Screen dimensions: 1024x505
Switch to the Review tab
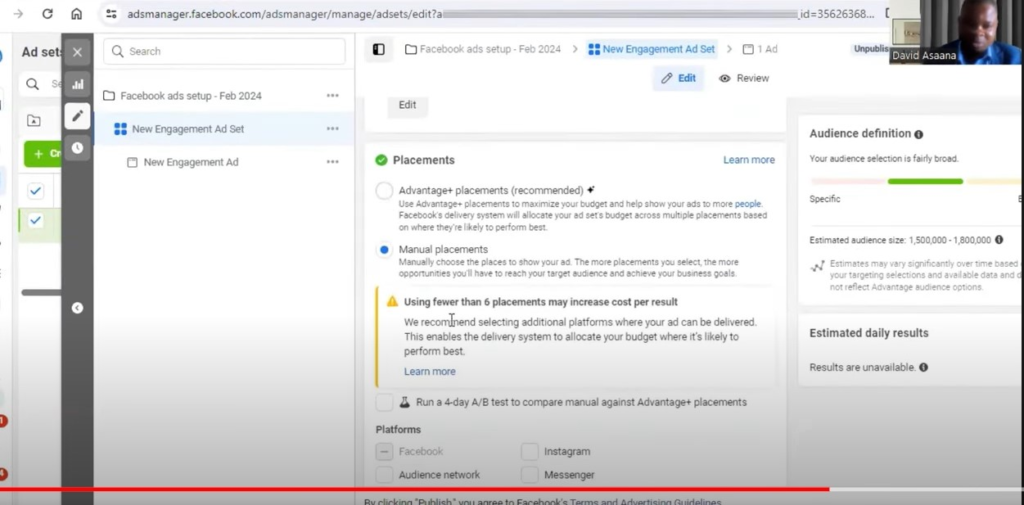[x=744, y=78]
